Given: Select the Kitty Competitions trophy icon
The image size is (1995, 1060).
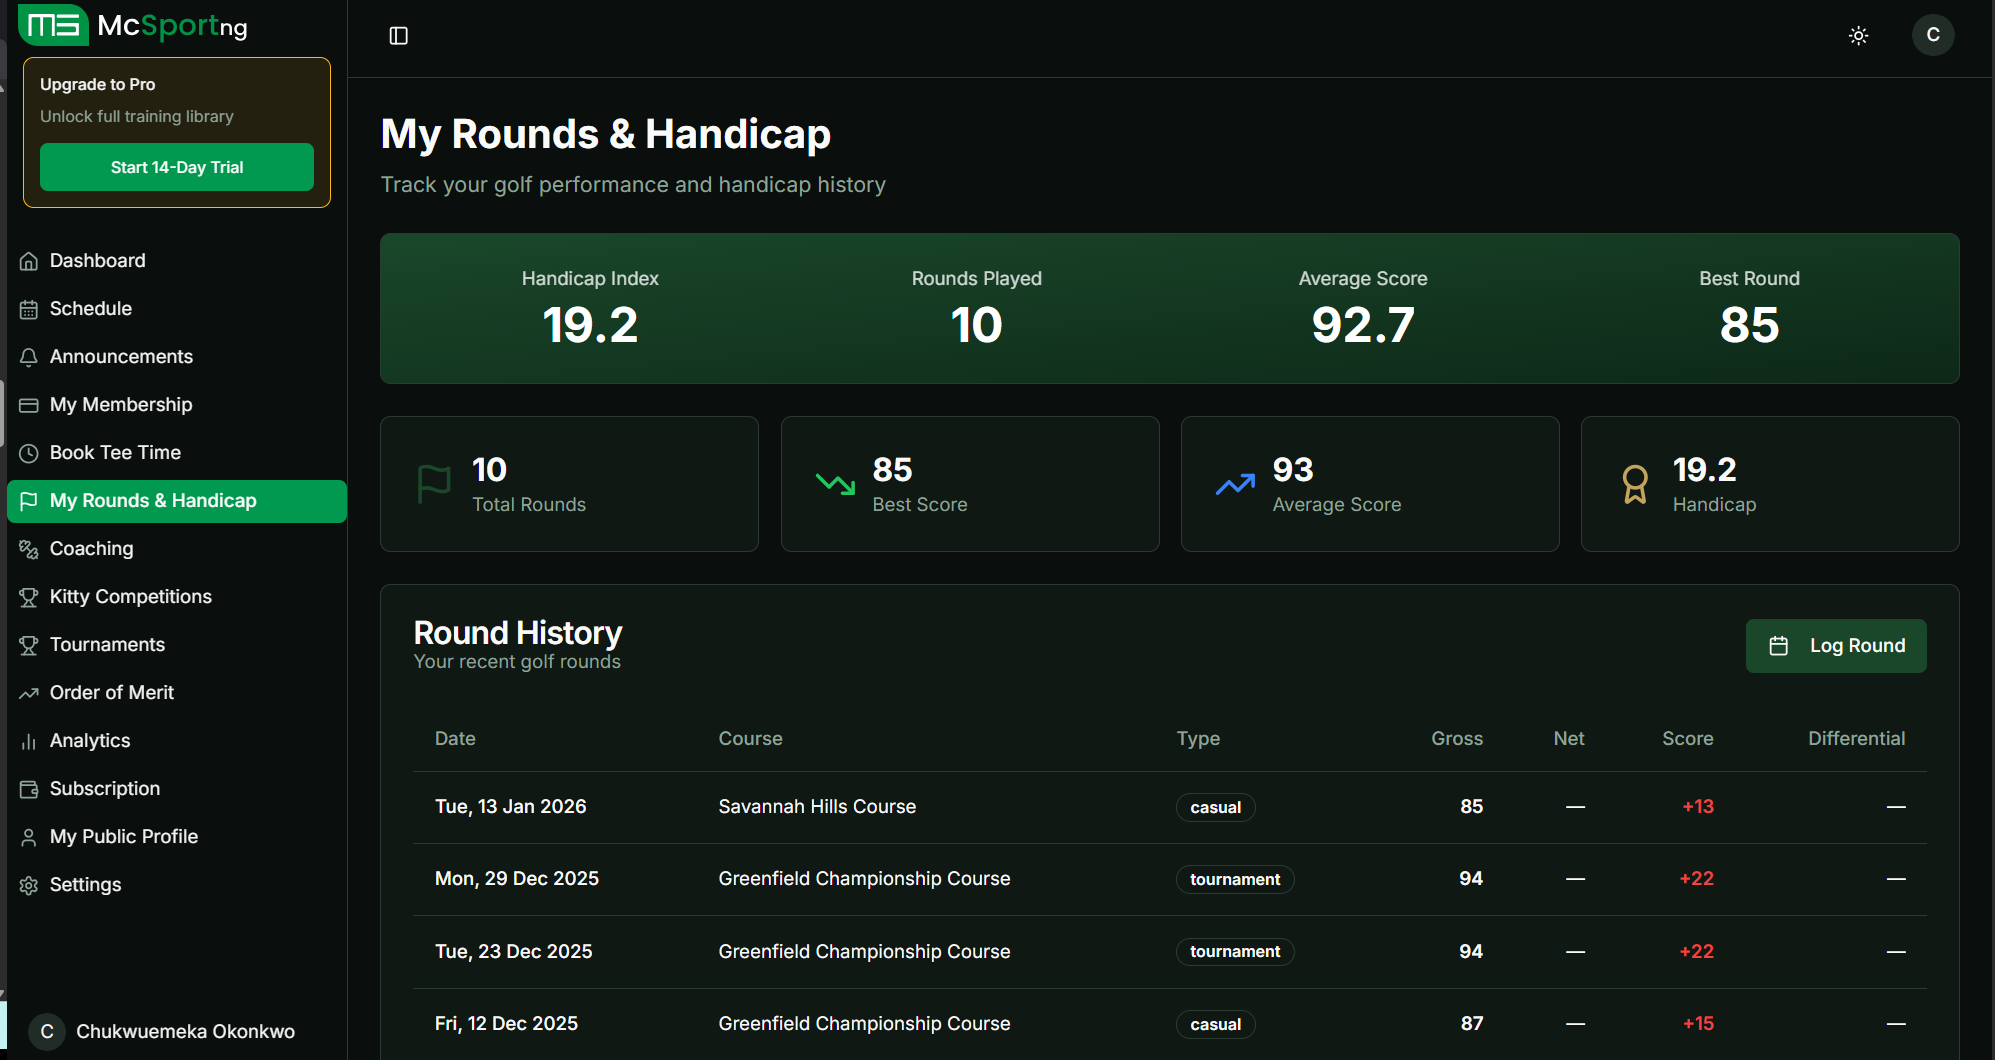Looking at the screenshot, I should [29, 596].
